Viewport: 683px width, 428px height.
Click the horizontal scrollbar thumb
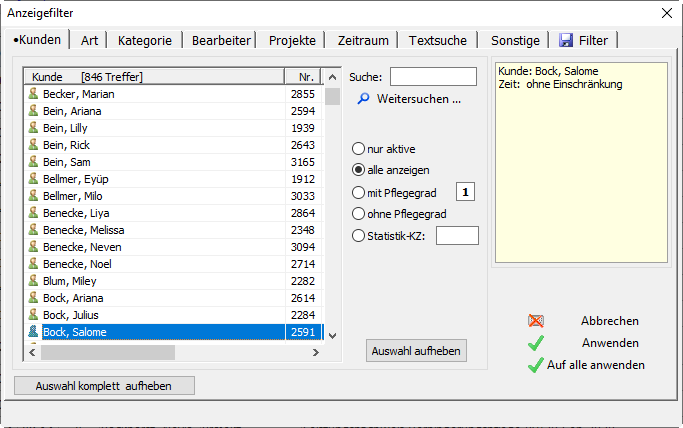(x=108, y=352)
